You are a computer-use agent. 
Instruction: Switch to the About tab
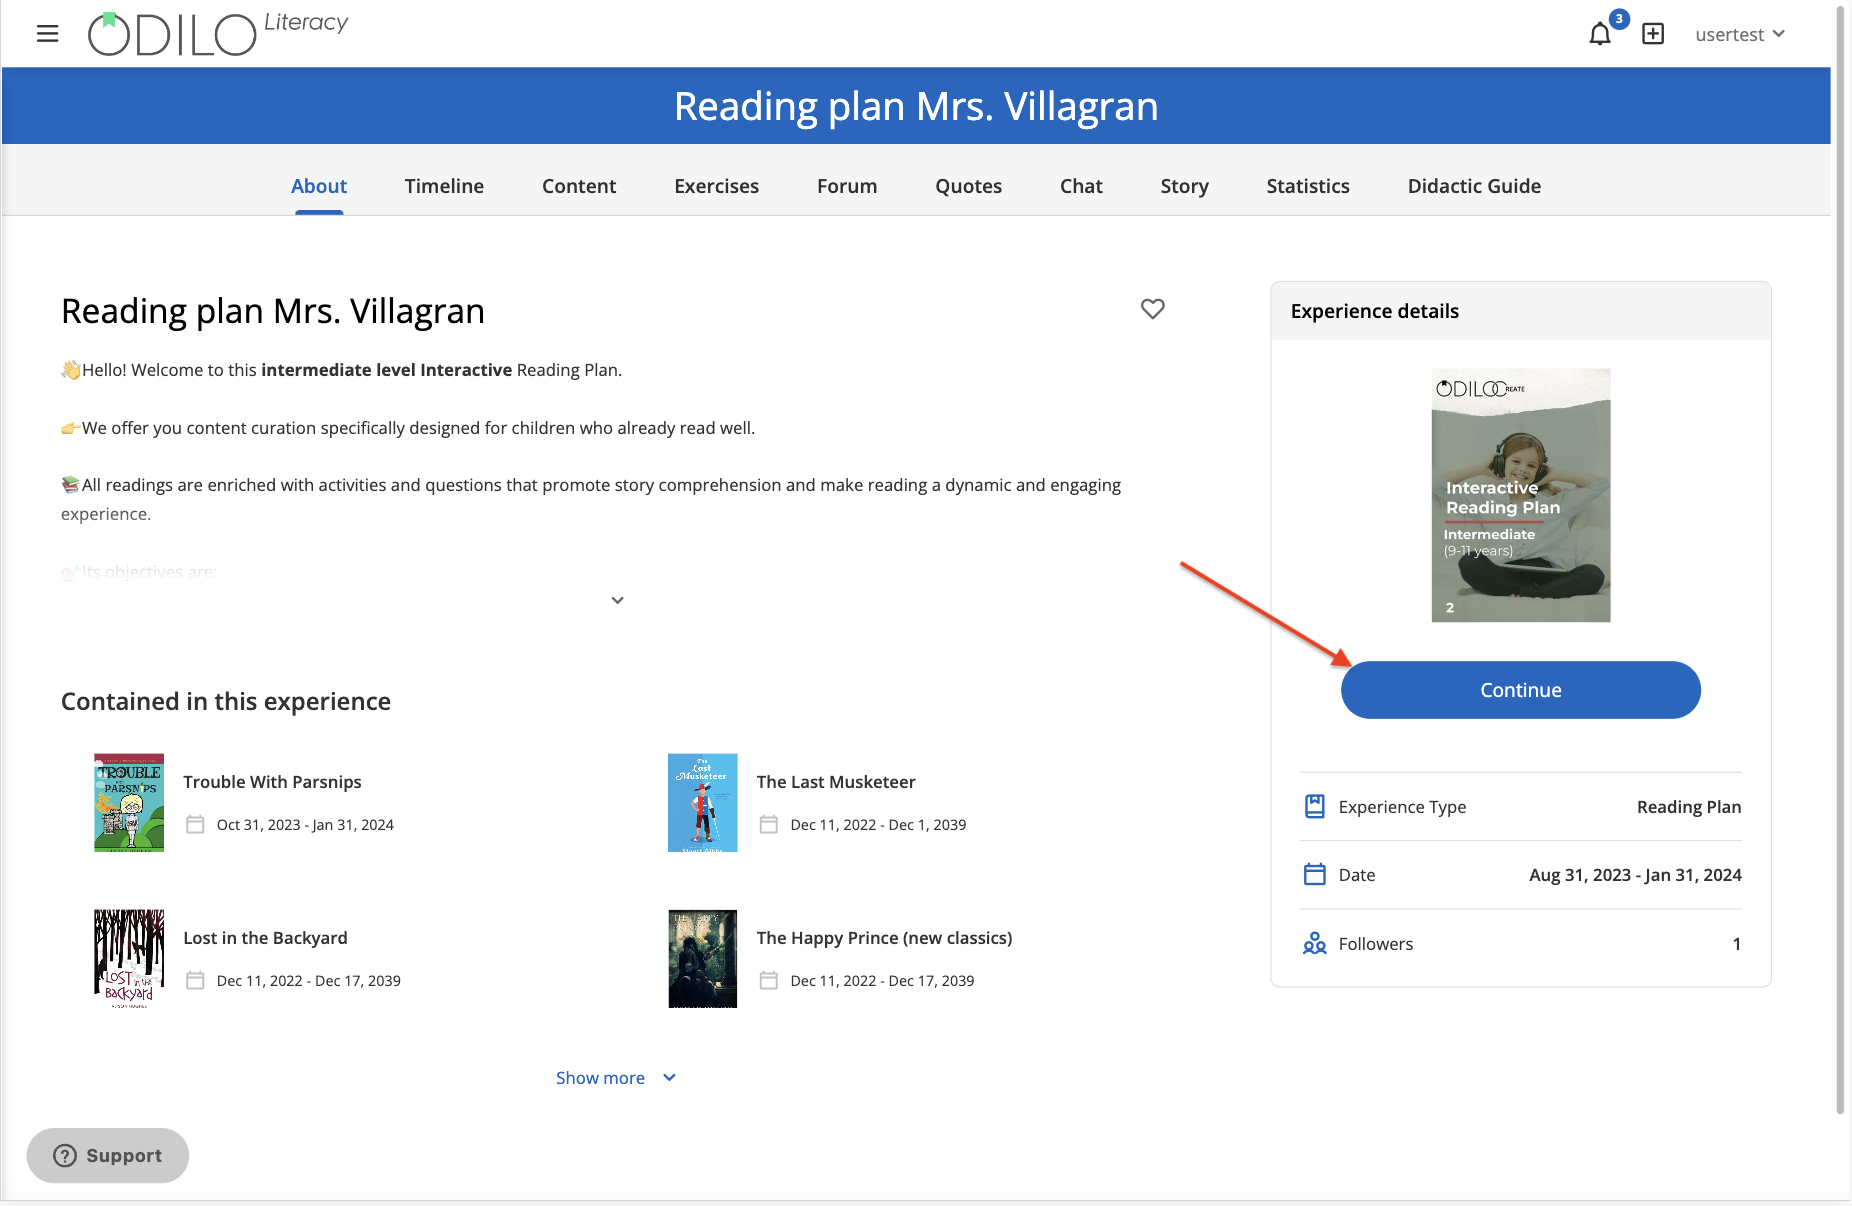pos(319,186)
